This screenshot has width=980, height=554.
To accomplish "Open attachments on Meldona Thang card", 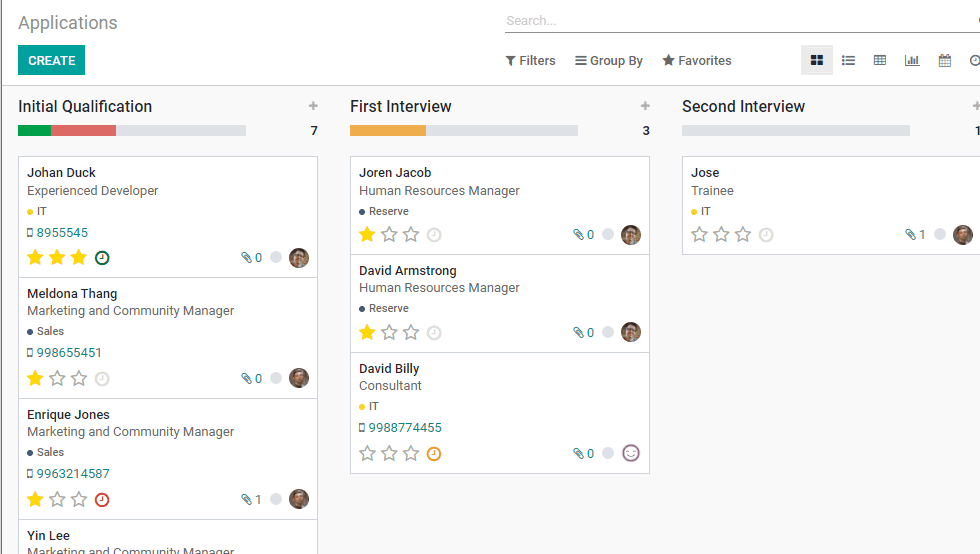I will tap(251, 378).
